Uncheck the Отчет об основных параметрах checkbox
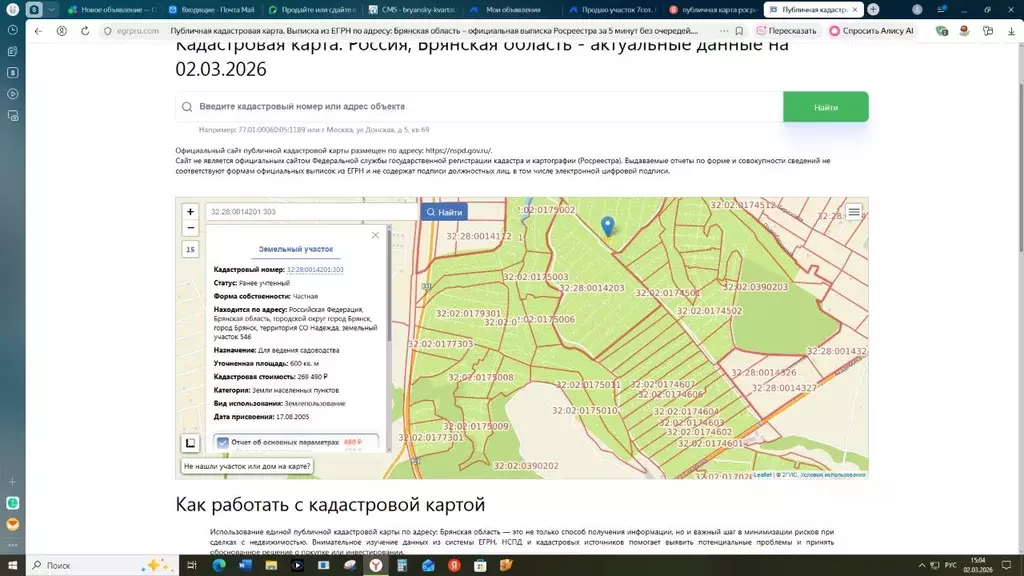Viewport: 1024px width, 576px height. (x=224, y=441)
